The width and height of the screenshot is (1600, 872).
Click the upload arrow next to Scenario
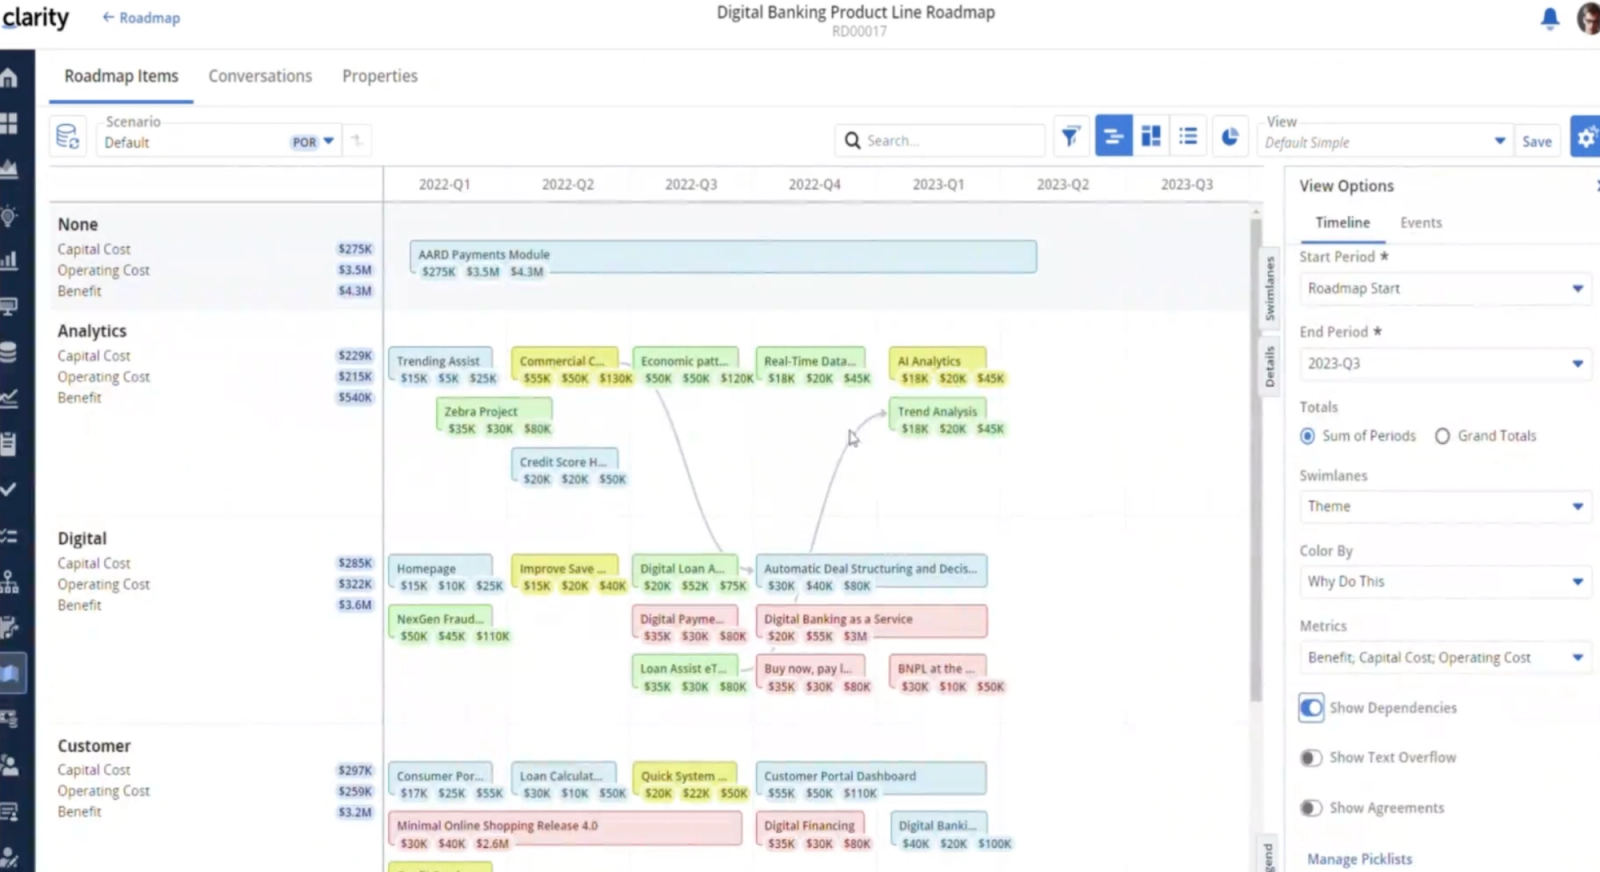click(x=356, y=140)
